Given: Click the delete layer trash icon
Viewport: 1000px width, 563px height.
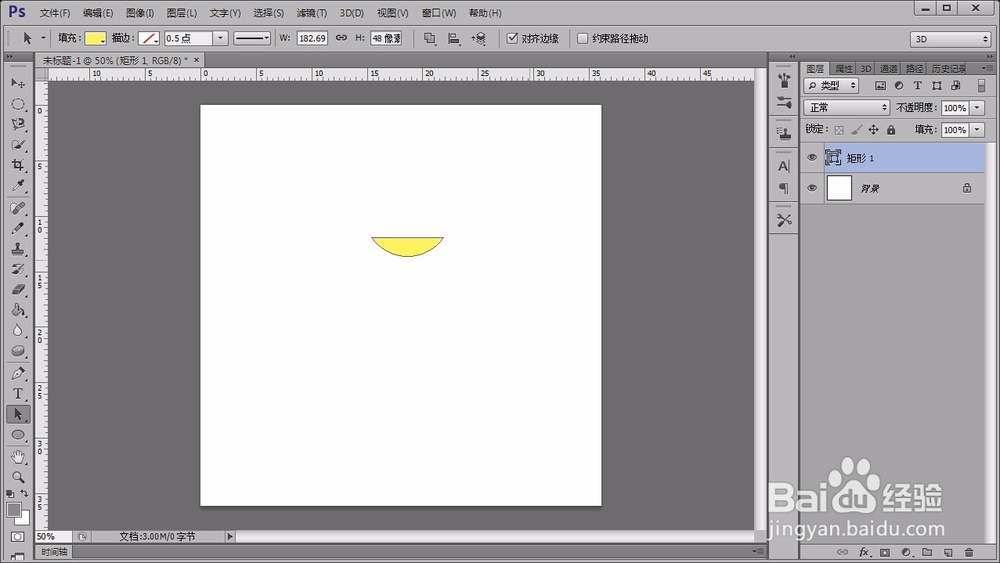Looking at the screenshot, I should tap(969, 552).
